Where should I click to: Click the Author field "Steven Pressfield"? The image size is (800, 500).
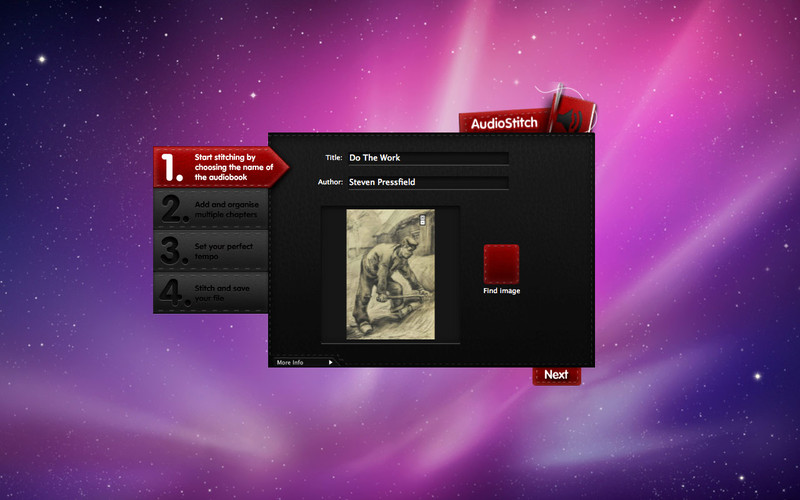428,183
